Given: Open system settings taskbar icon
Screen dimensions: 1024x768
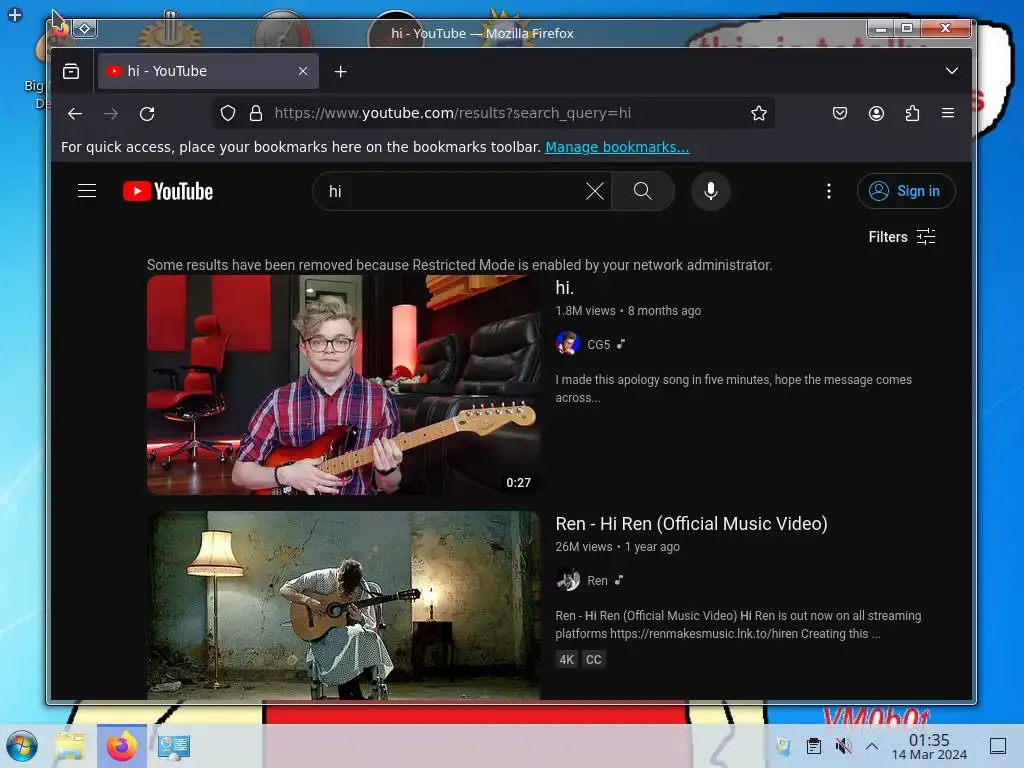Looking at the screenshot, I should point(173,746).
